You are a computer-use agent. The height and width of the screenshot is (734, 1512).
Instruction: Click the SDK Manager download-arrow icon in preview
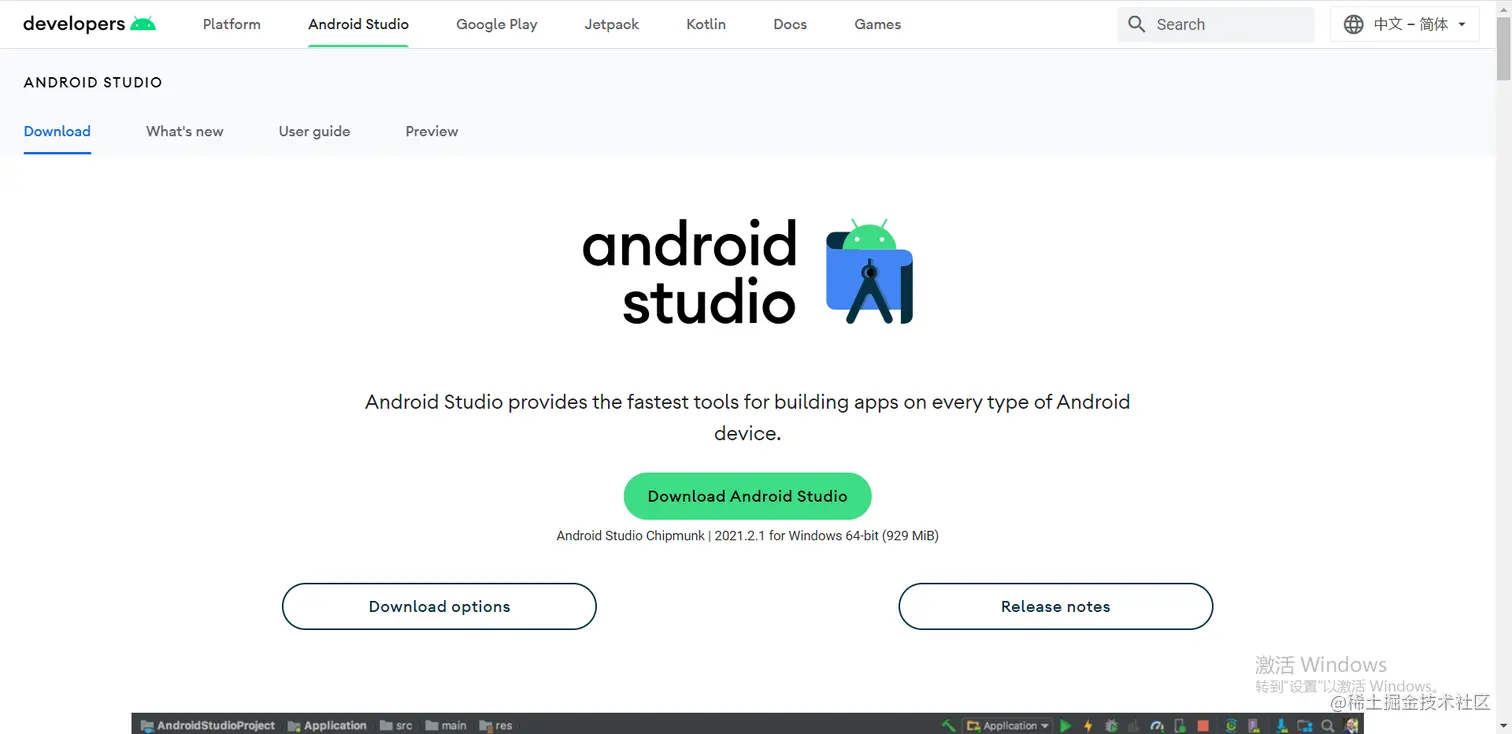(x=1282, y=726)
